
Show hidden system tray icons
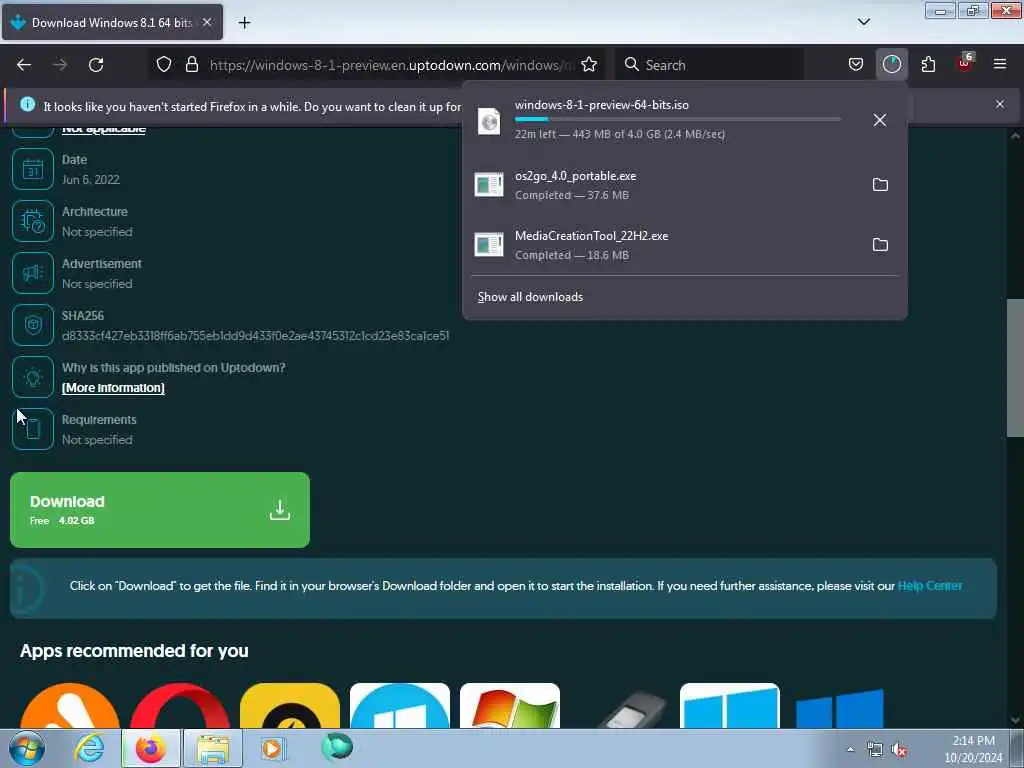850,750
